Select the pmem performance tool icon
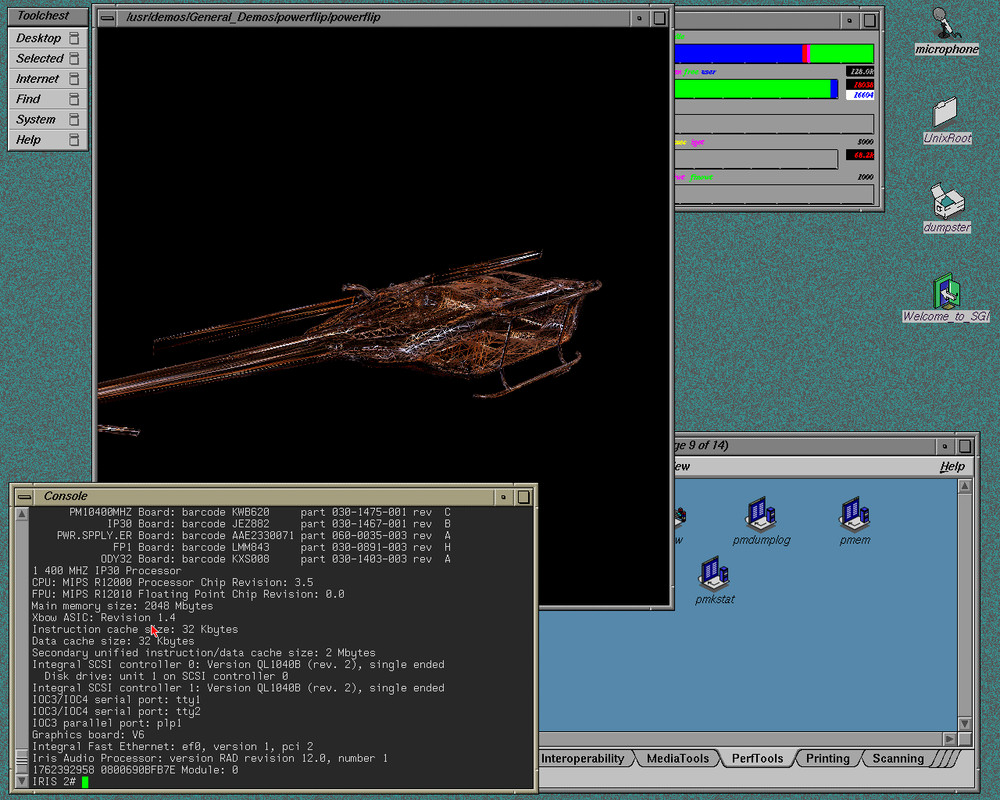 854,514
